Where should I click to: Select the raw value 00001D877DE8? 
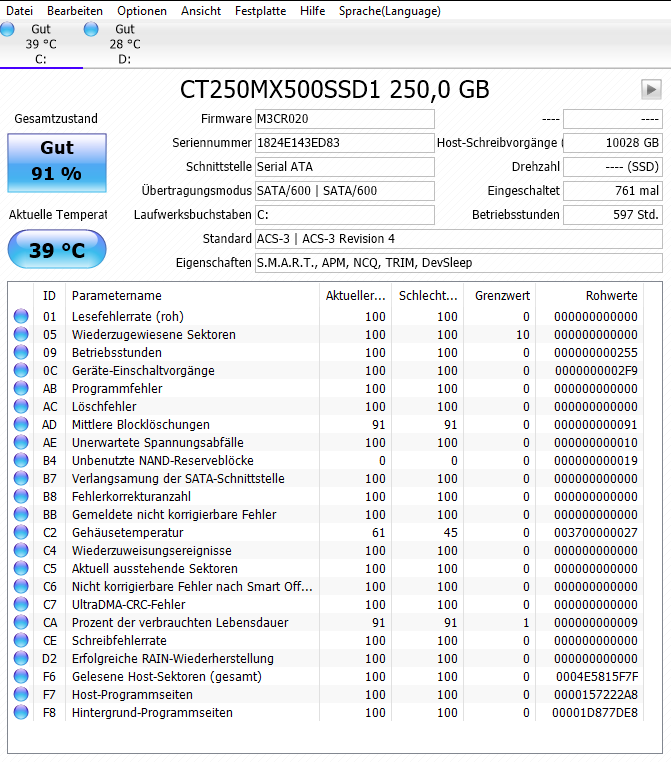(x=595, y=712)
